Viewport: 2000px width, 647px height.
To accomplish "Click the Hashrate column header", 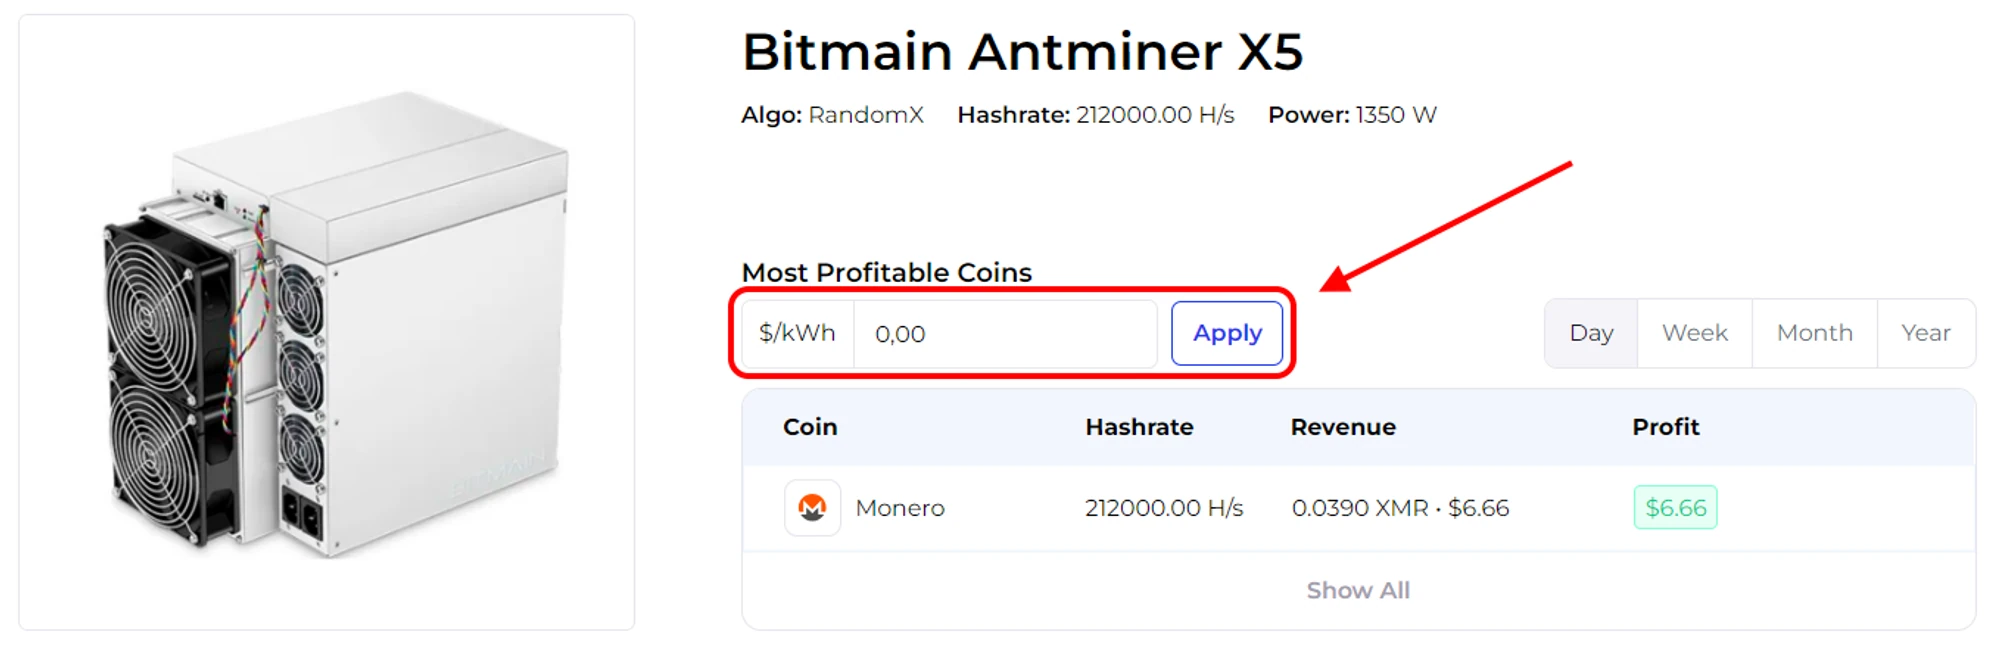I will click(x=1139, y=427).
